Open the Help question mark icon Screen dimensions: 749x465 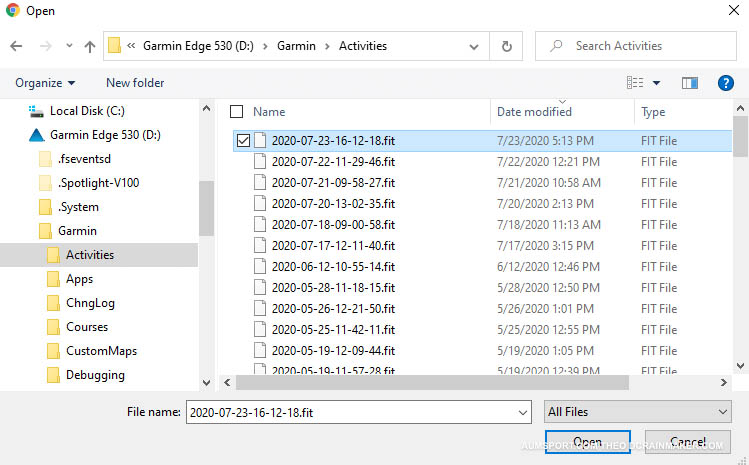point(725,83)
